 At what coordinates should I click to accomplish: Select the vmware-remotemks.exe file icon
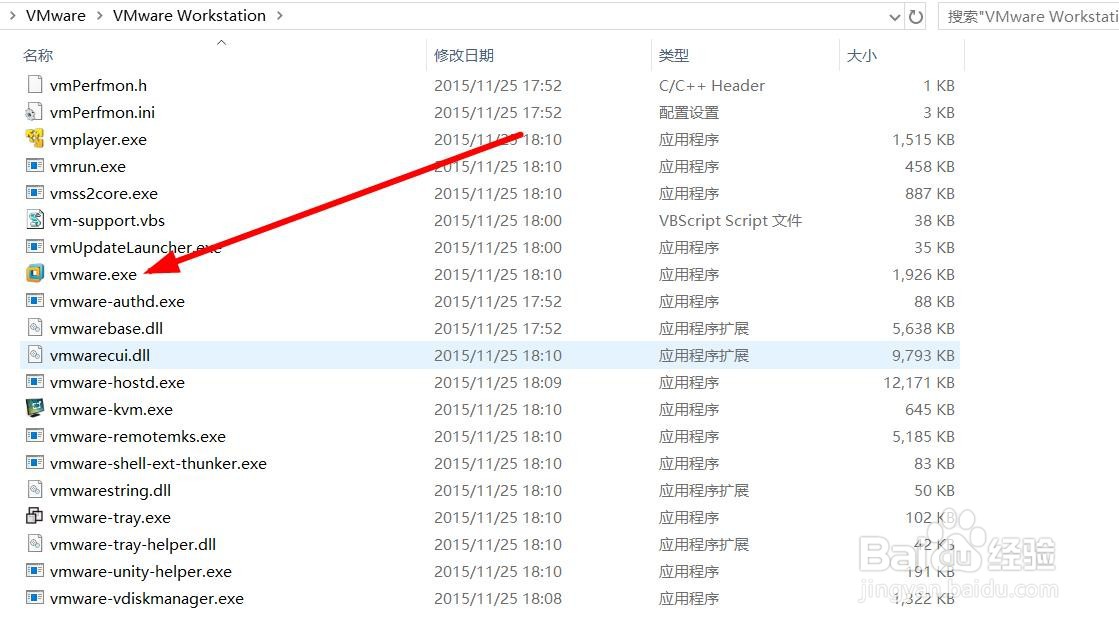(34, 436)
